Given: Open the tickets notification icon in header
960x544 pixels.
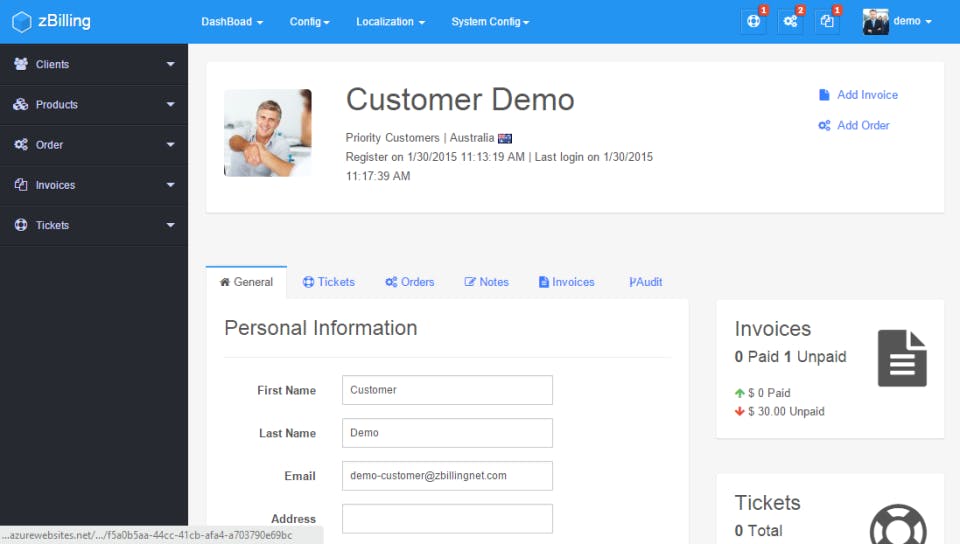Looking at the screenshot, I should point(754,21).
